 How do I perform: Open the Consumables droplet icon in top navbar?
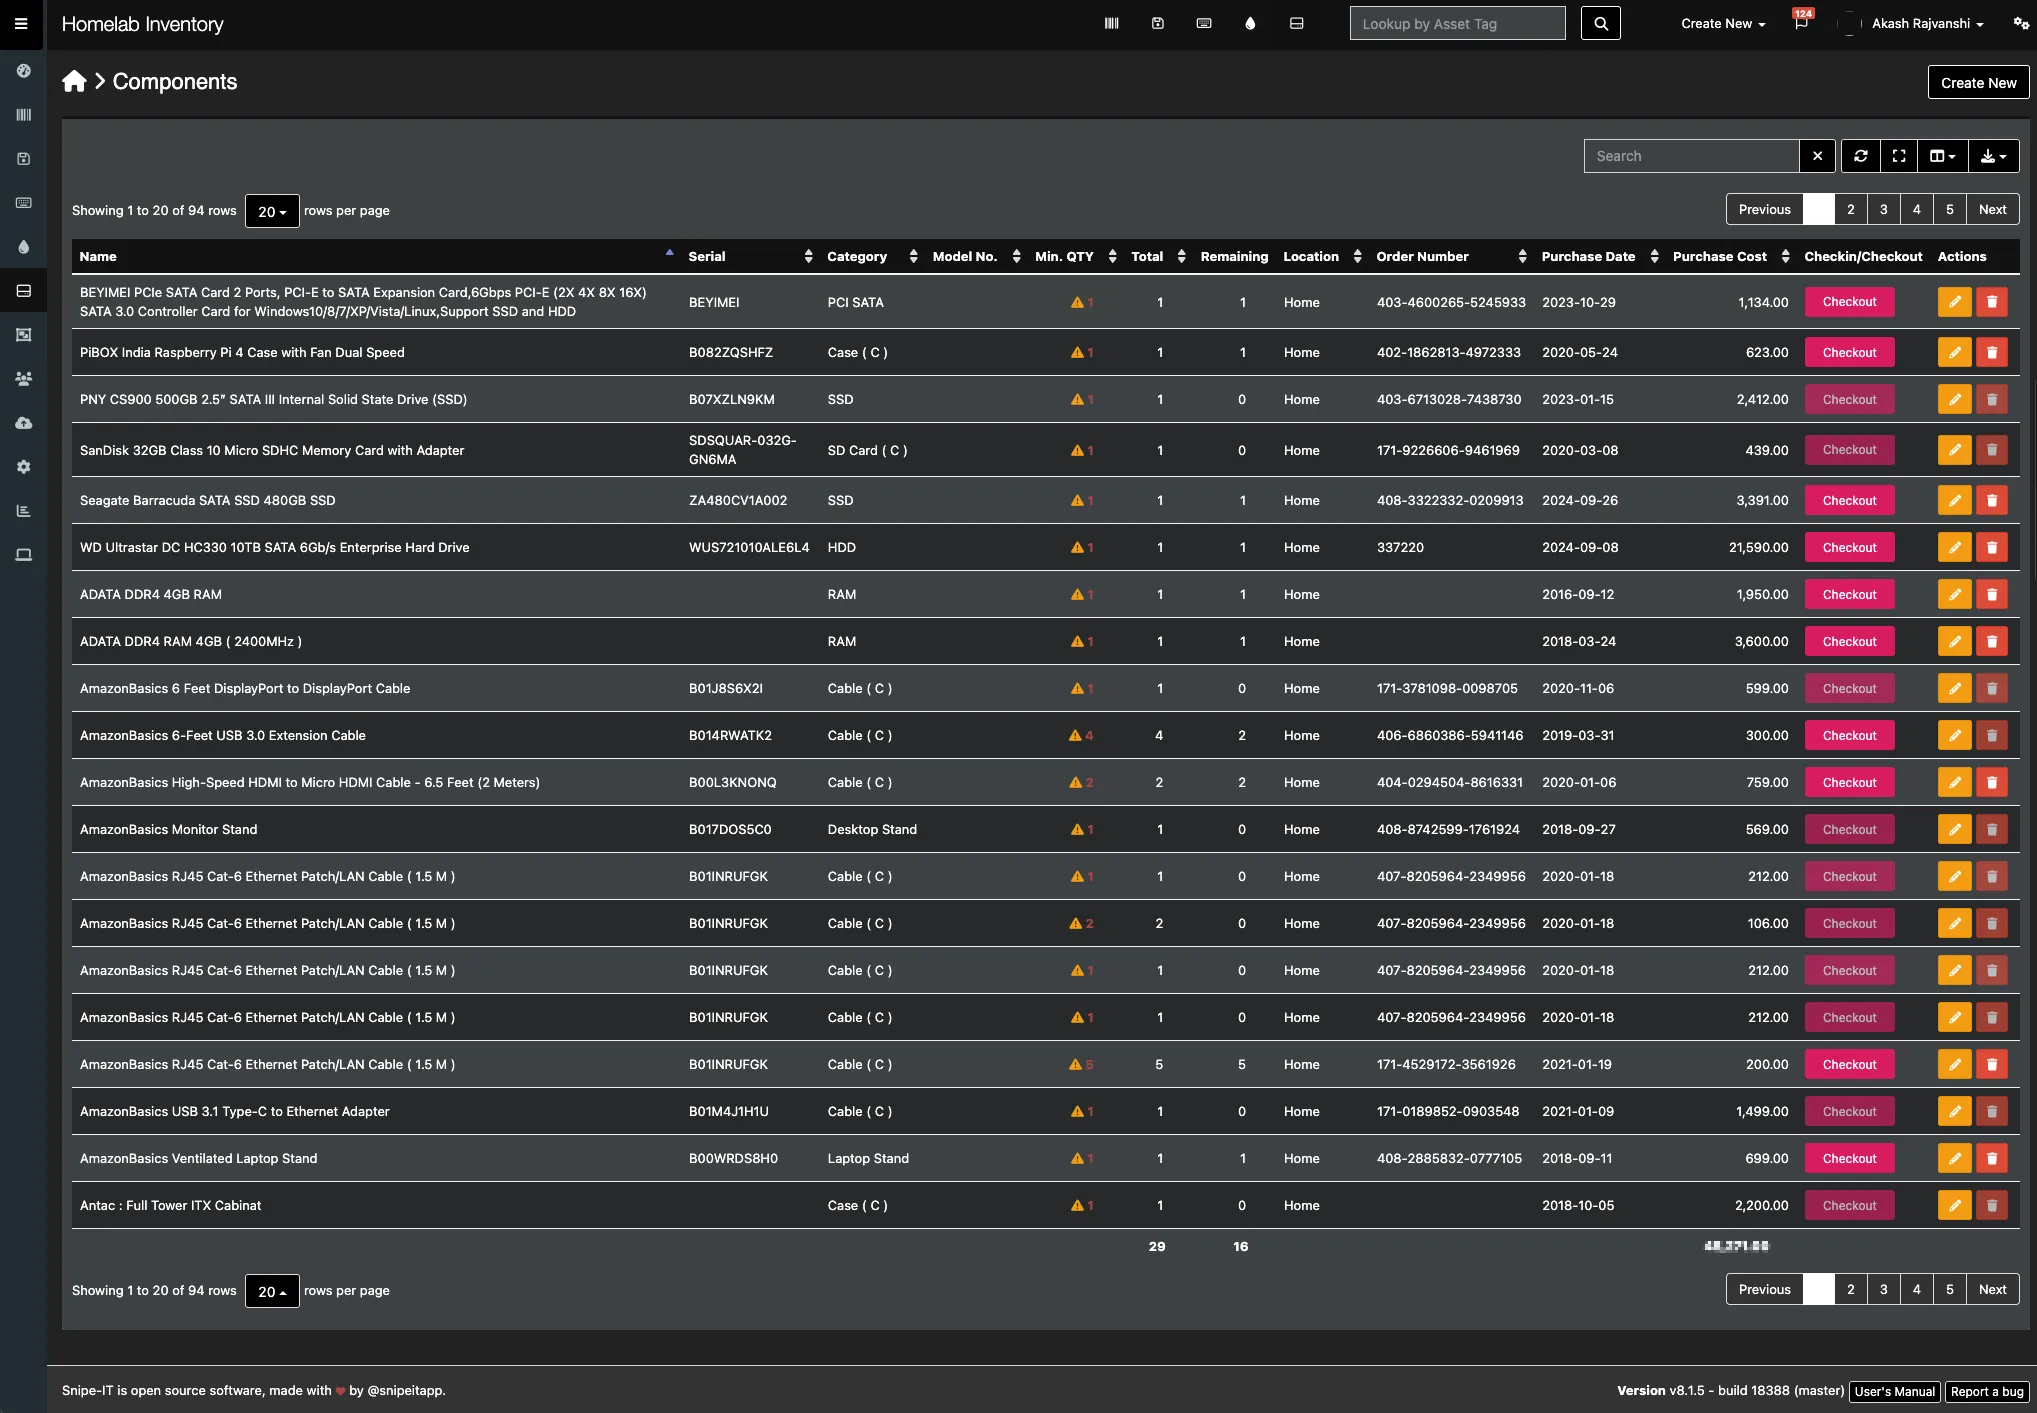[1250, 23]
